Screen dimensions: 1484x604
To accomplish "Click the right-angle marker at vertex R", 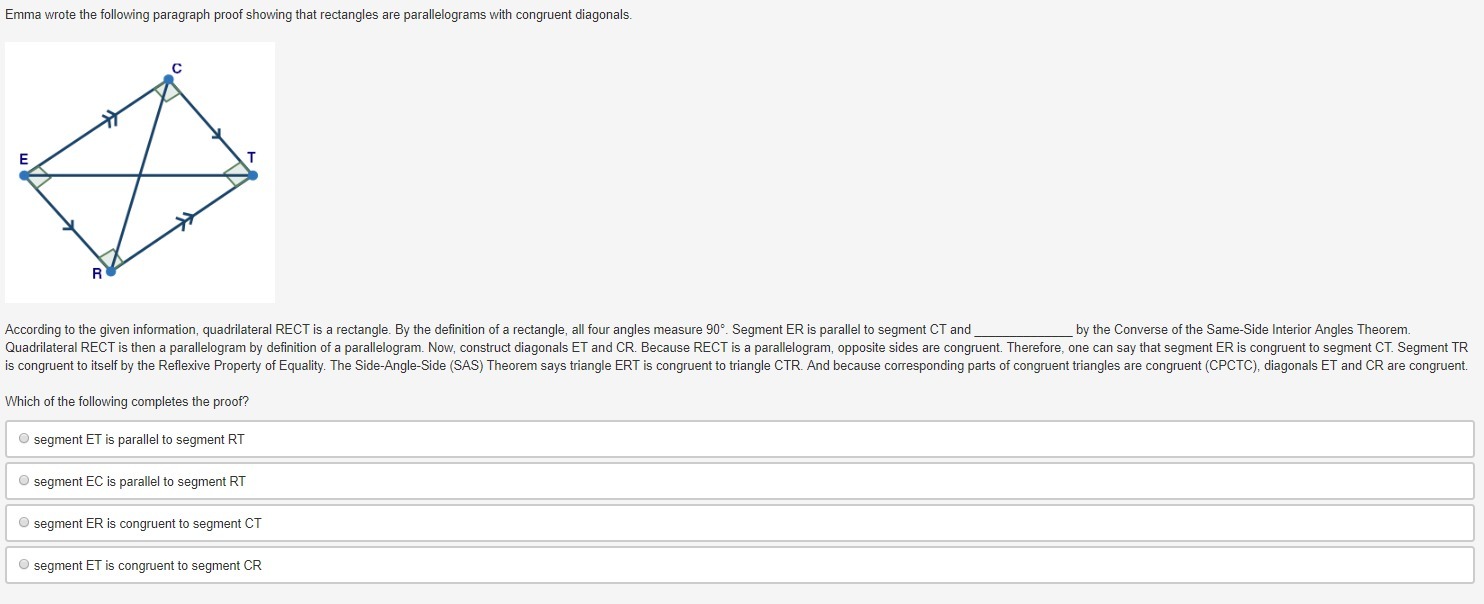I will 111,258.
